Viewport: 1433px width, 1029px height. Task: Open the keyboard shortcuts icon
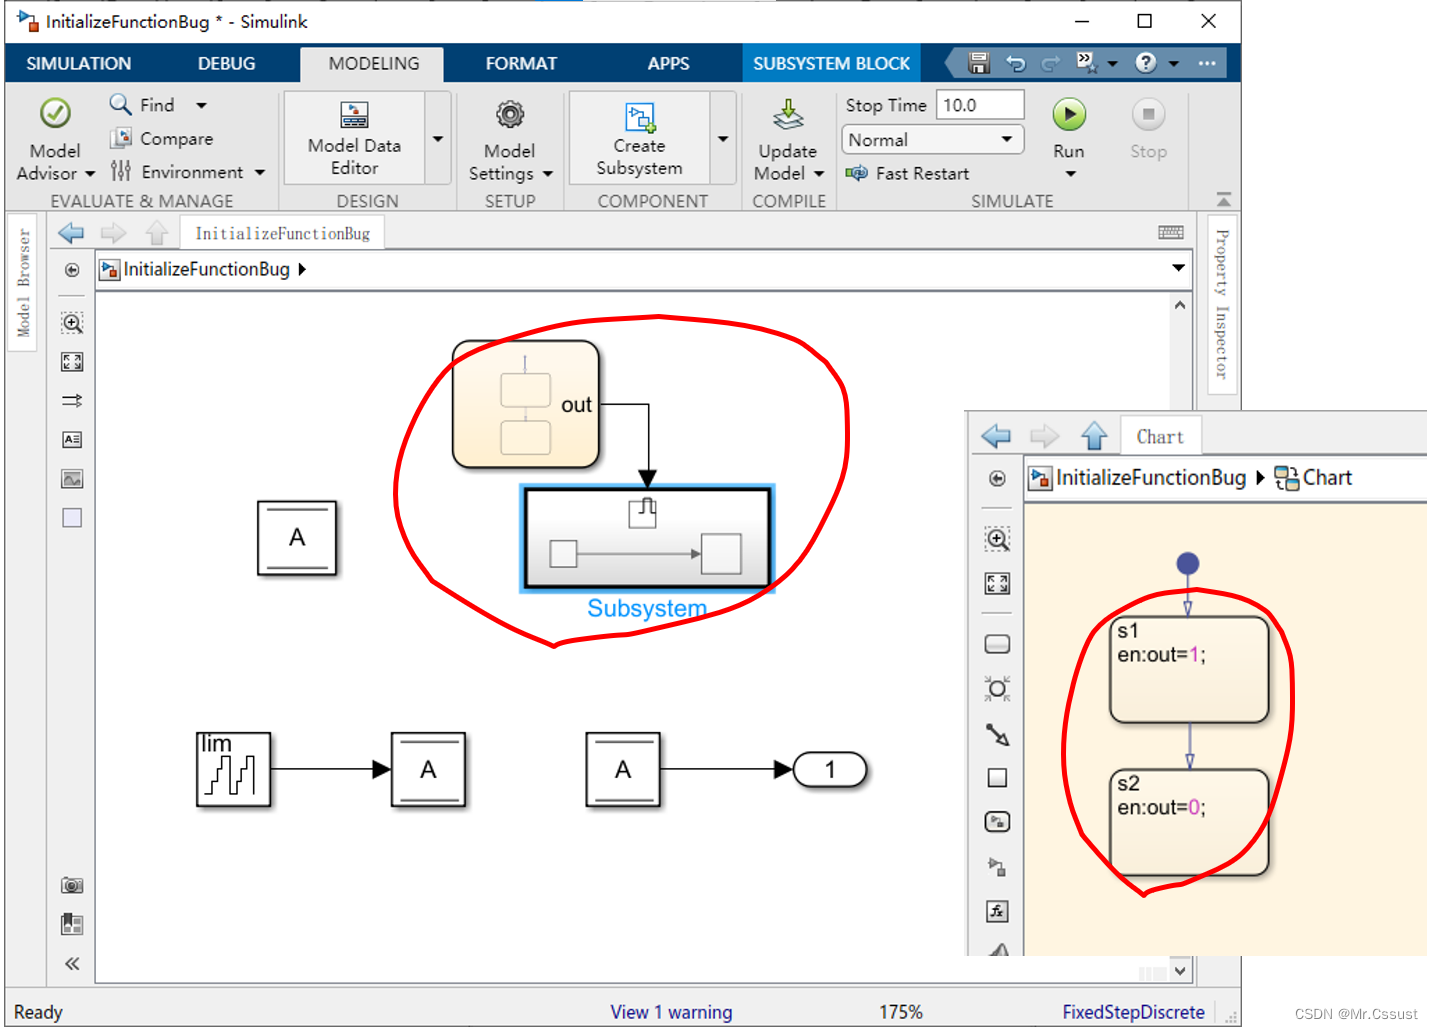(x=1171, y=232)
